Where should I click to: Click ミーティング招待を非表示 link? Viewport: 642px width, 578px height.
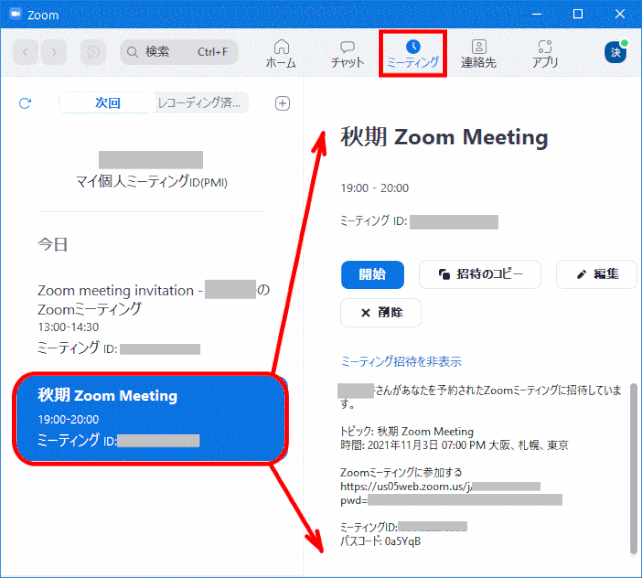(401, 361)
